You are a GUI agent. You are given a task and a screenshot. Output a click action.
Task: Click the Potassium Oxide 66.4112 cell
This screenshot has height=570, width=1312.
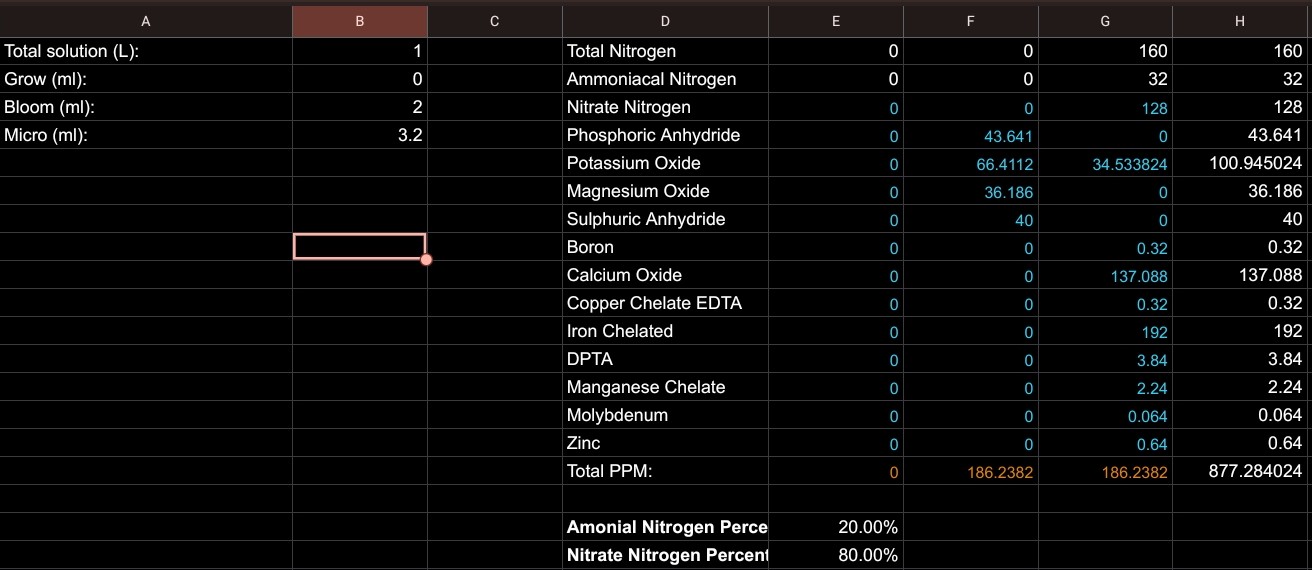pyautogui.click(x=970, y=163)
